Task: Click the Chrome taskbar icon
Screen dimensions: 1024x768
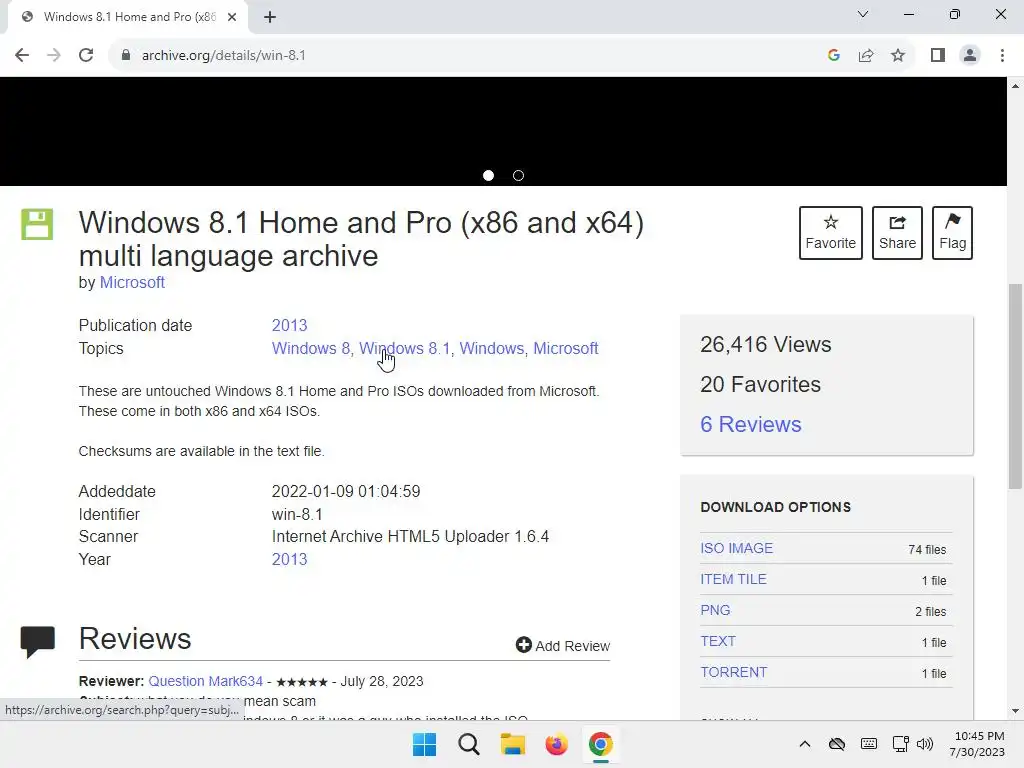Action: coord(601,744)
